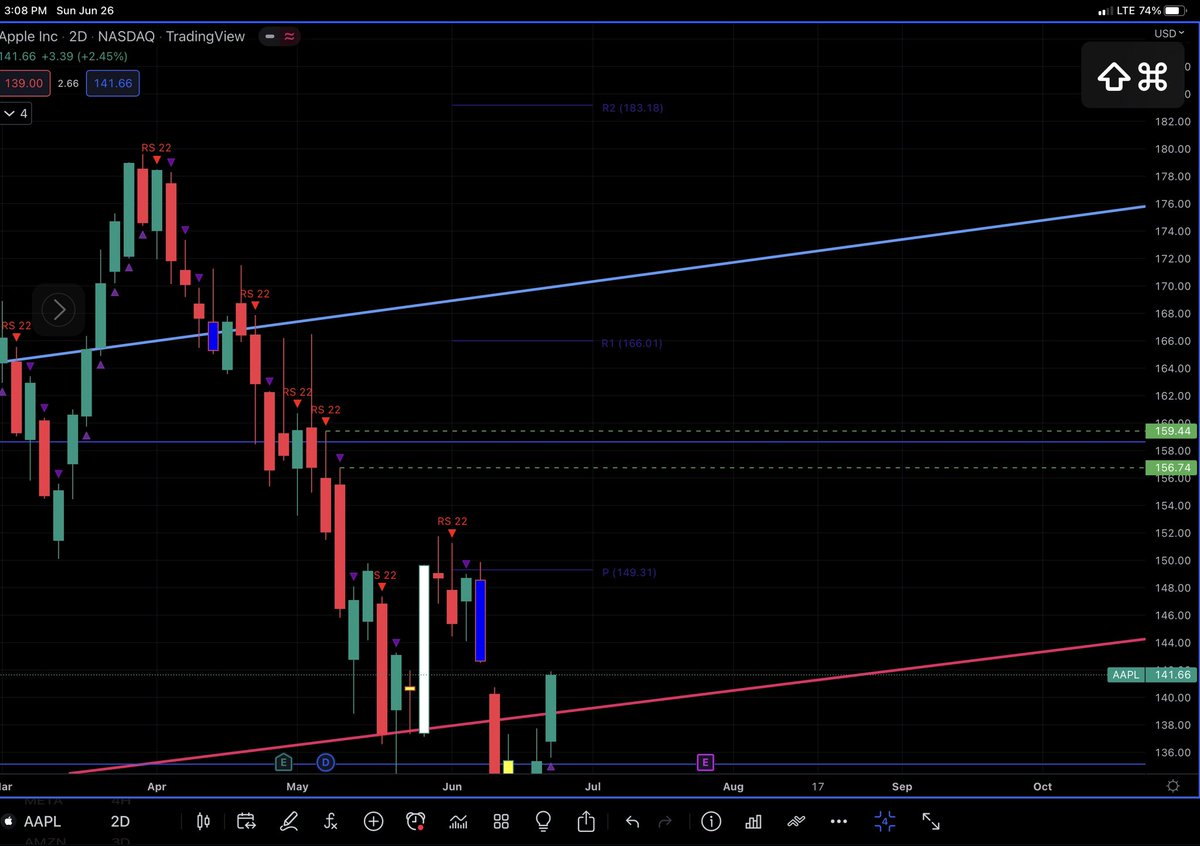Click the RS 22 label above the early June candle
This screenshot has width=1200, height=846.
(x=452, y=521)
